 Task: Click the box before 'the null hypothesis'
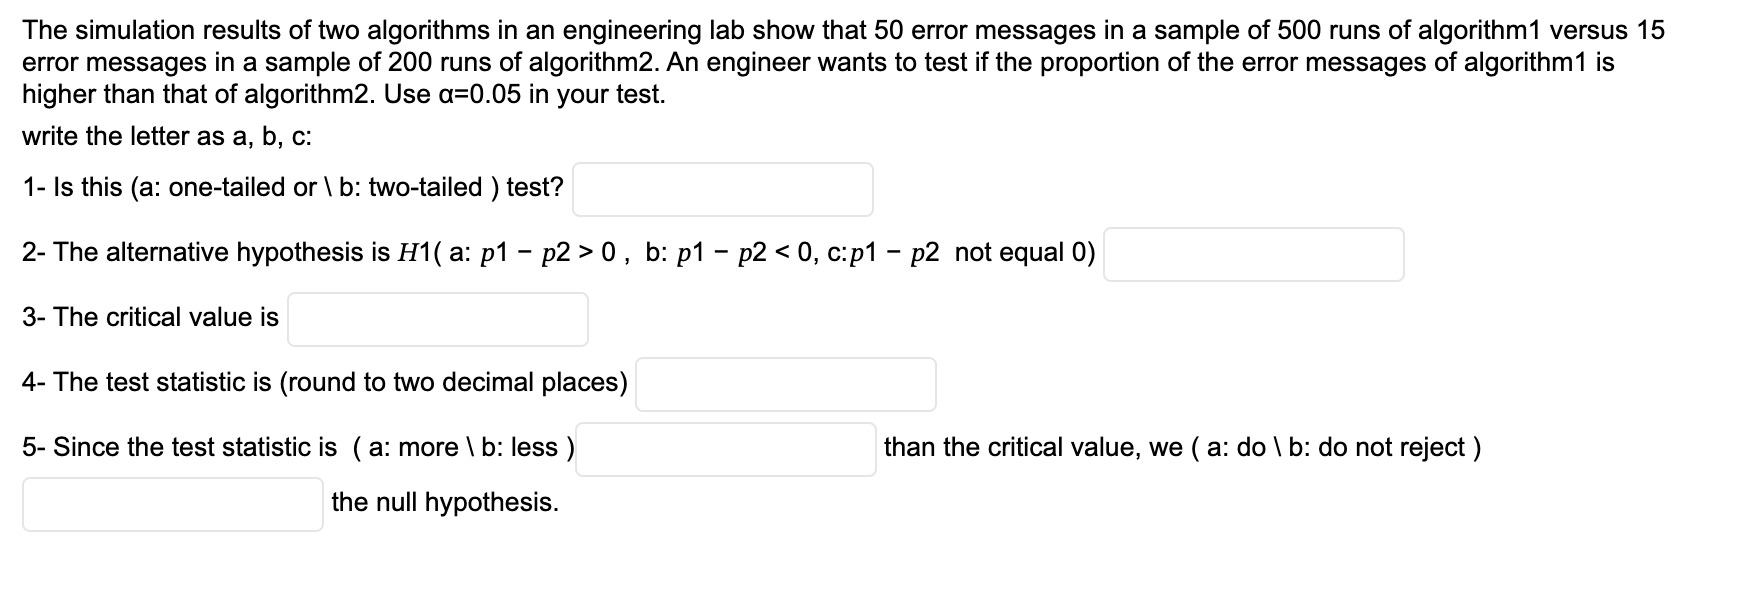pos(173,504)
